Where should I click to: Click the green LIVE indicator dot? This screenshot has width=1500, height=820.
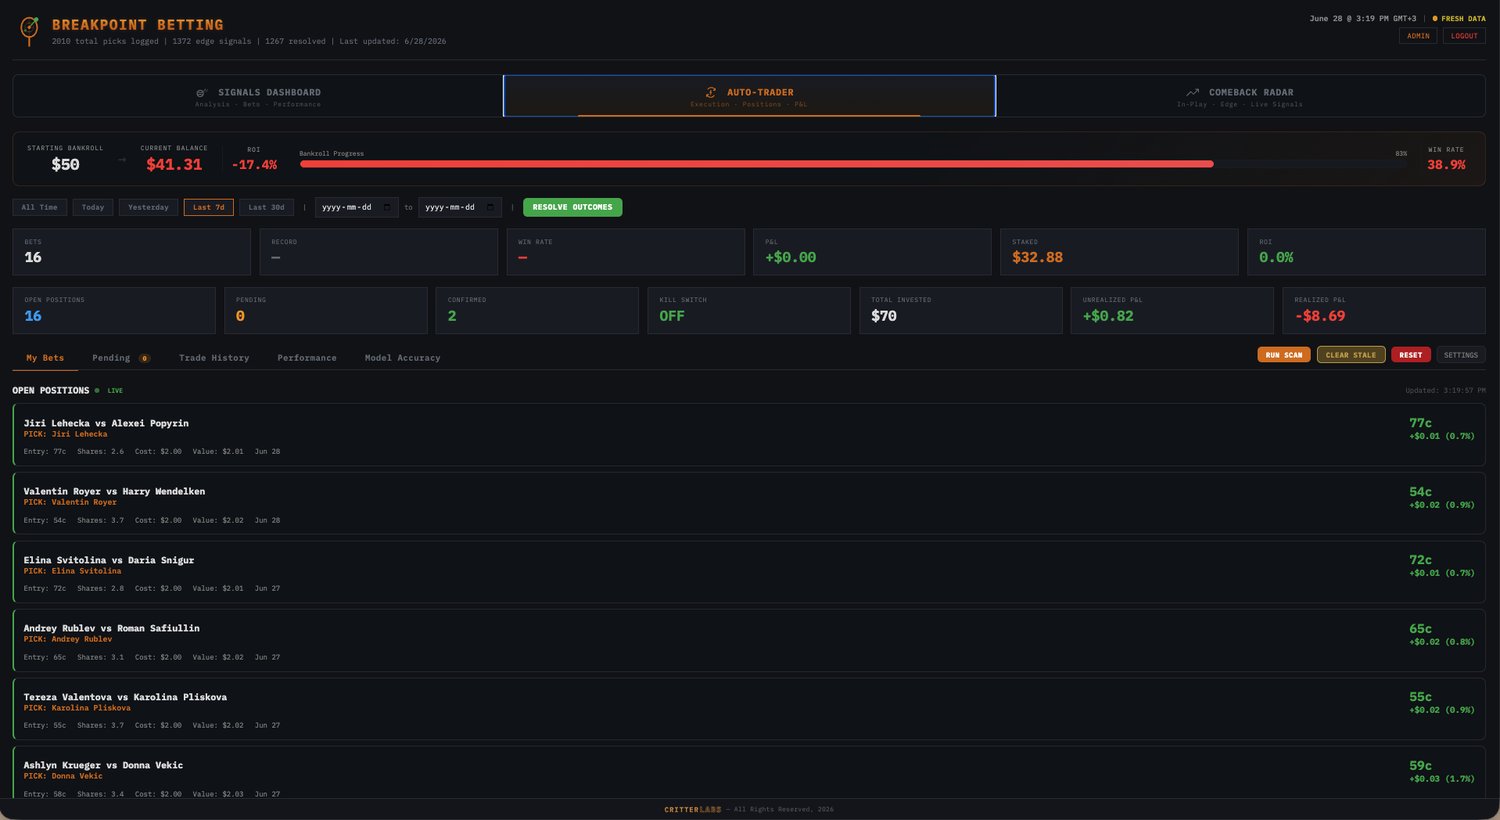tap(97, 390)
